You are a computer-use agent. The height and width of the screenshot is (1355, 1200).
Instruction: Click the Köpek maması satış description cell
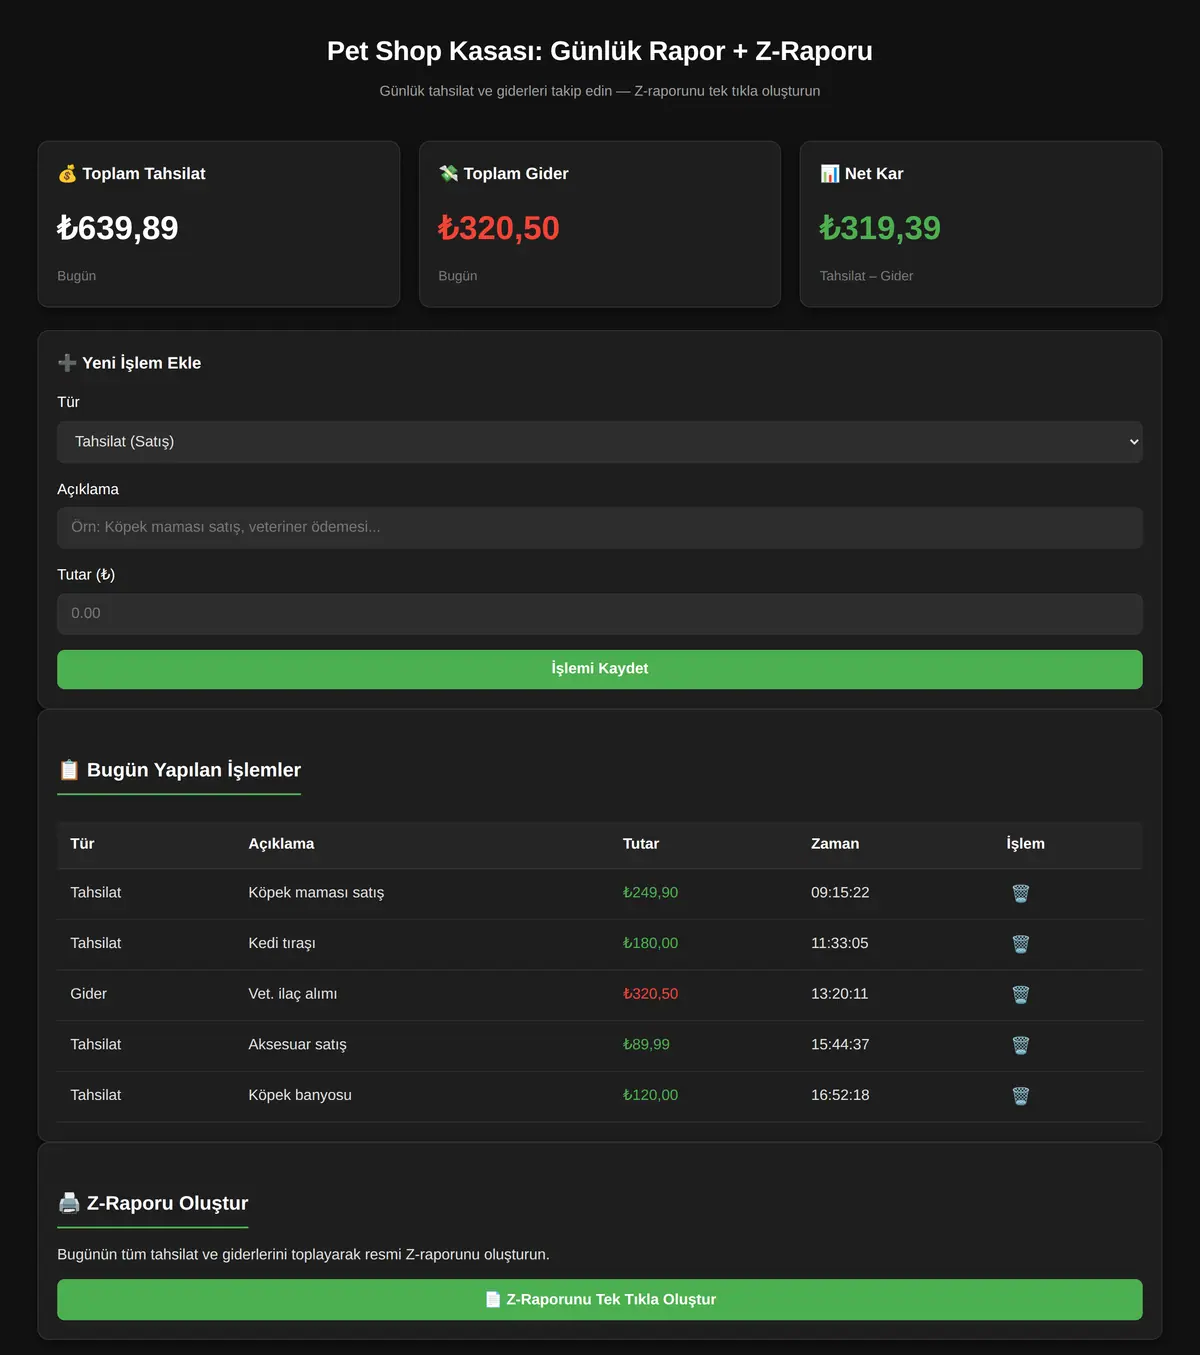click(x=316, y=893)
